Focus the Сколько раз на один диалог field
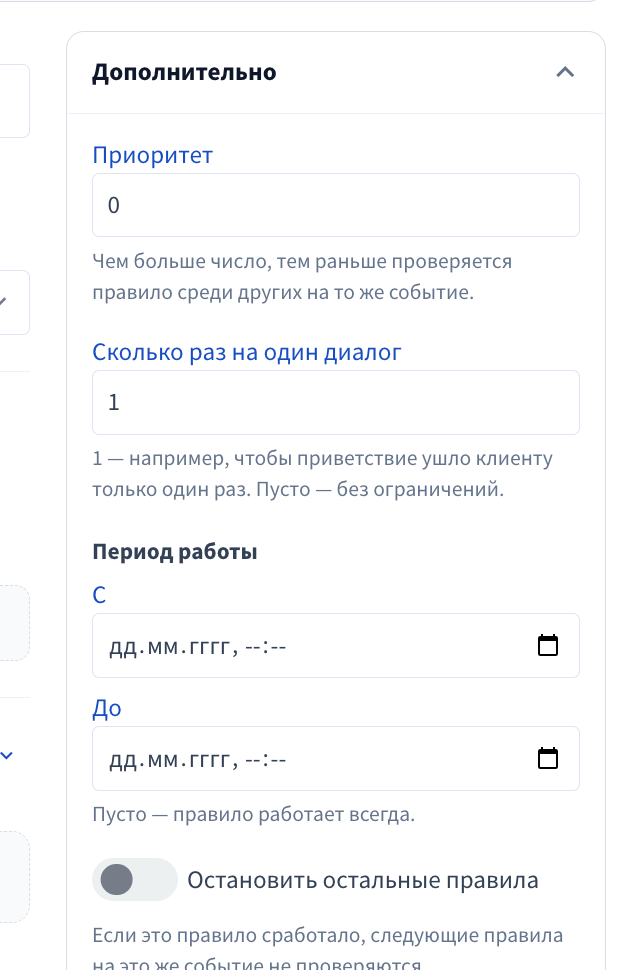The width and height of the screenshot is (620, 970). pos(335,402)
